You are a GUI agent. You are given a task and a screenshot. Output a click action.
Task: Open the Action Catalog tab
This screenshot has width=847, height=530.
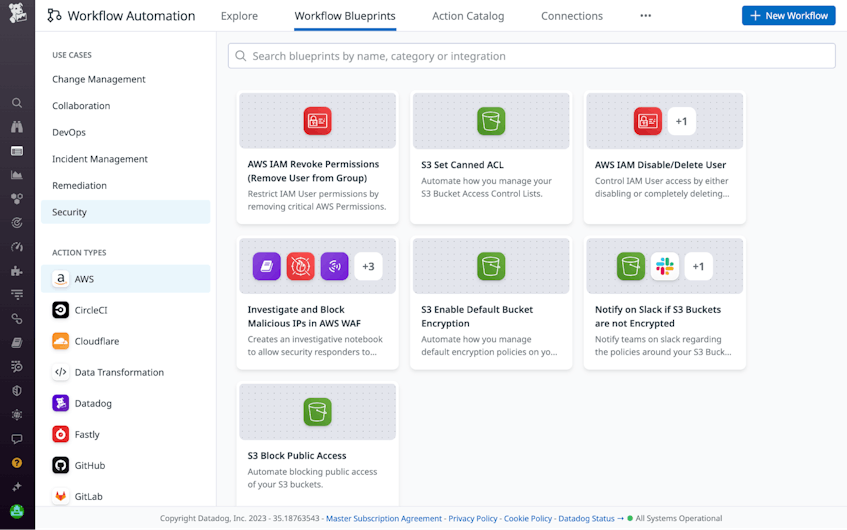[468, 16]
